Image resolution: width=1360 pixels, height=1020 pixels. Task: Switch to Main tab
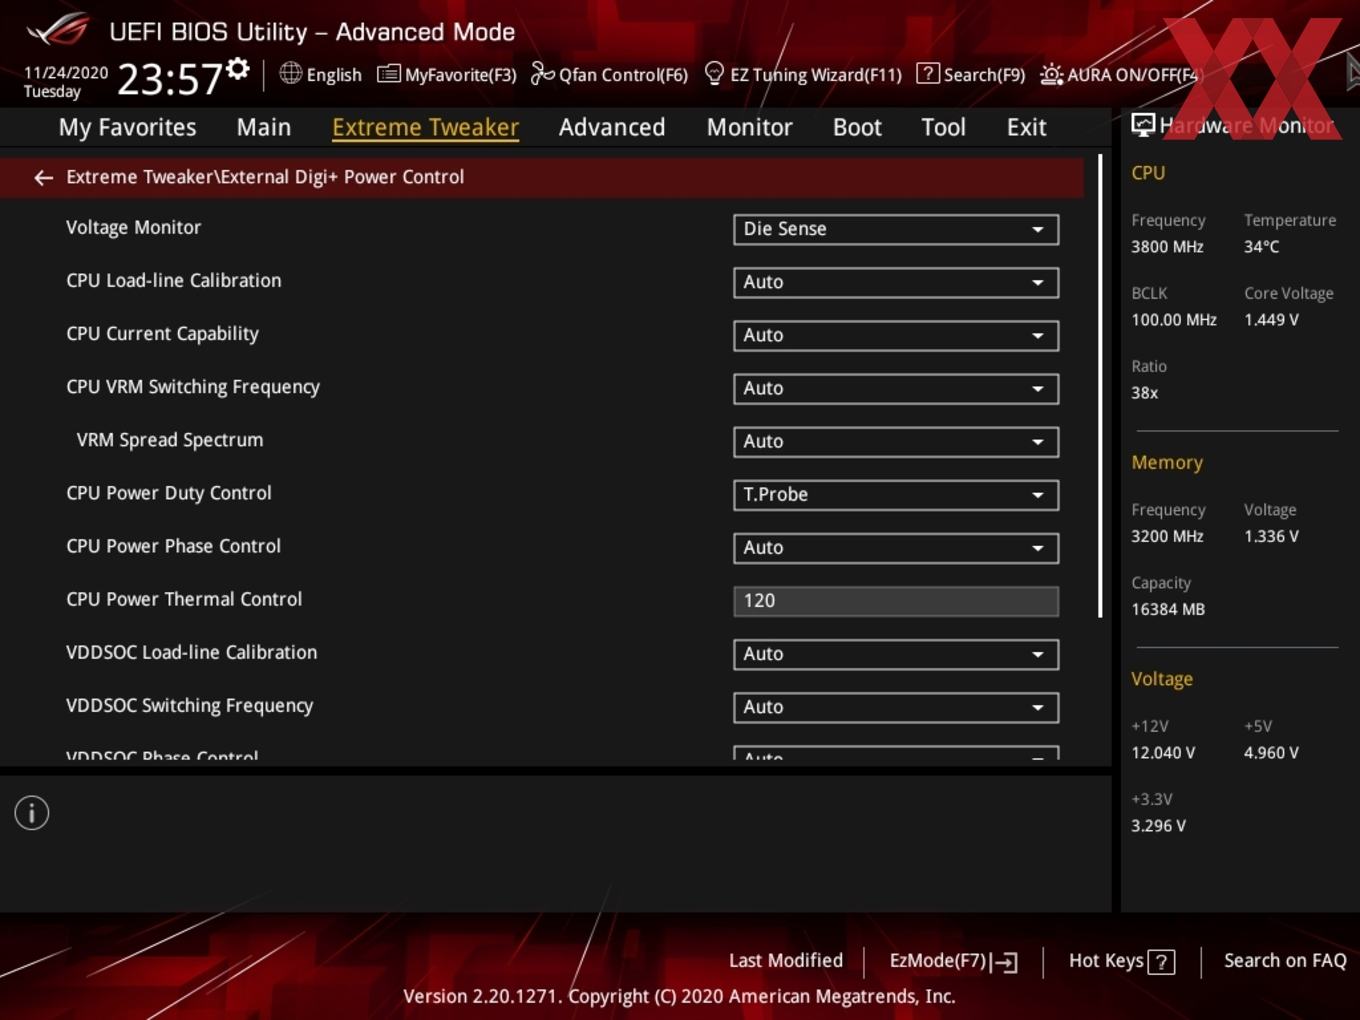point(264,127)
